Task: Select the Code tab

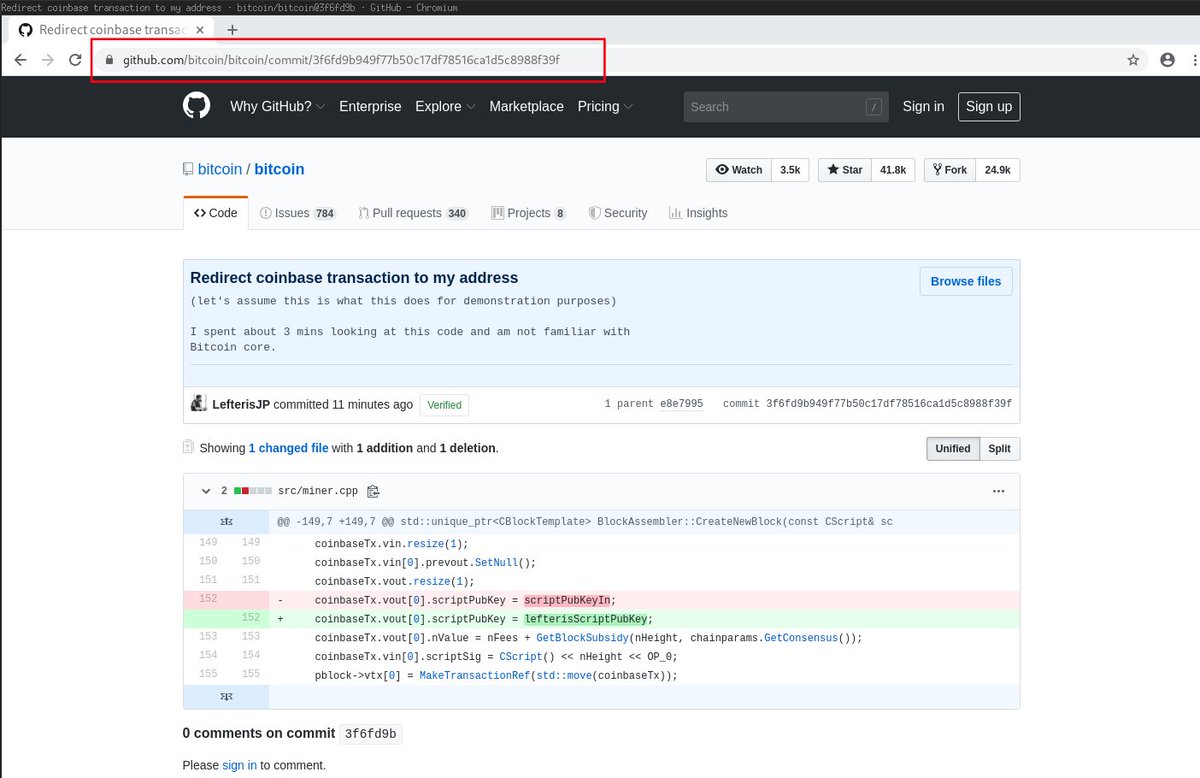Action: 216,213
